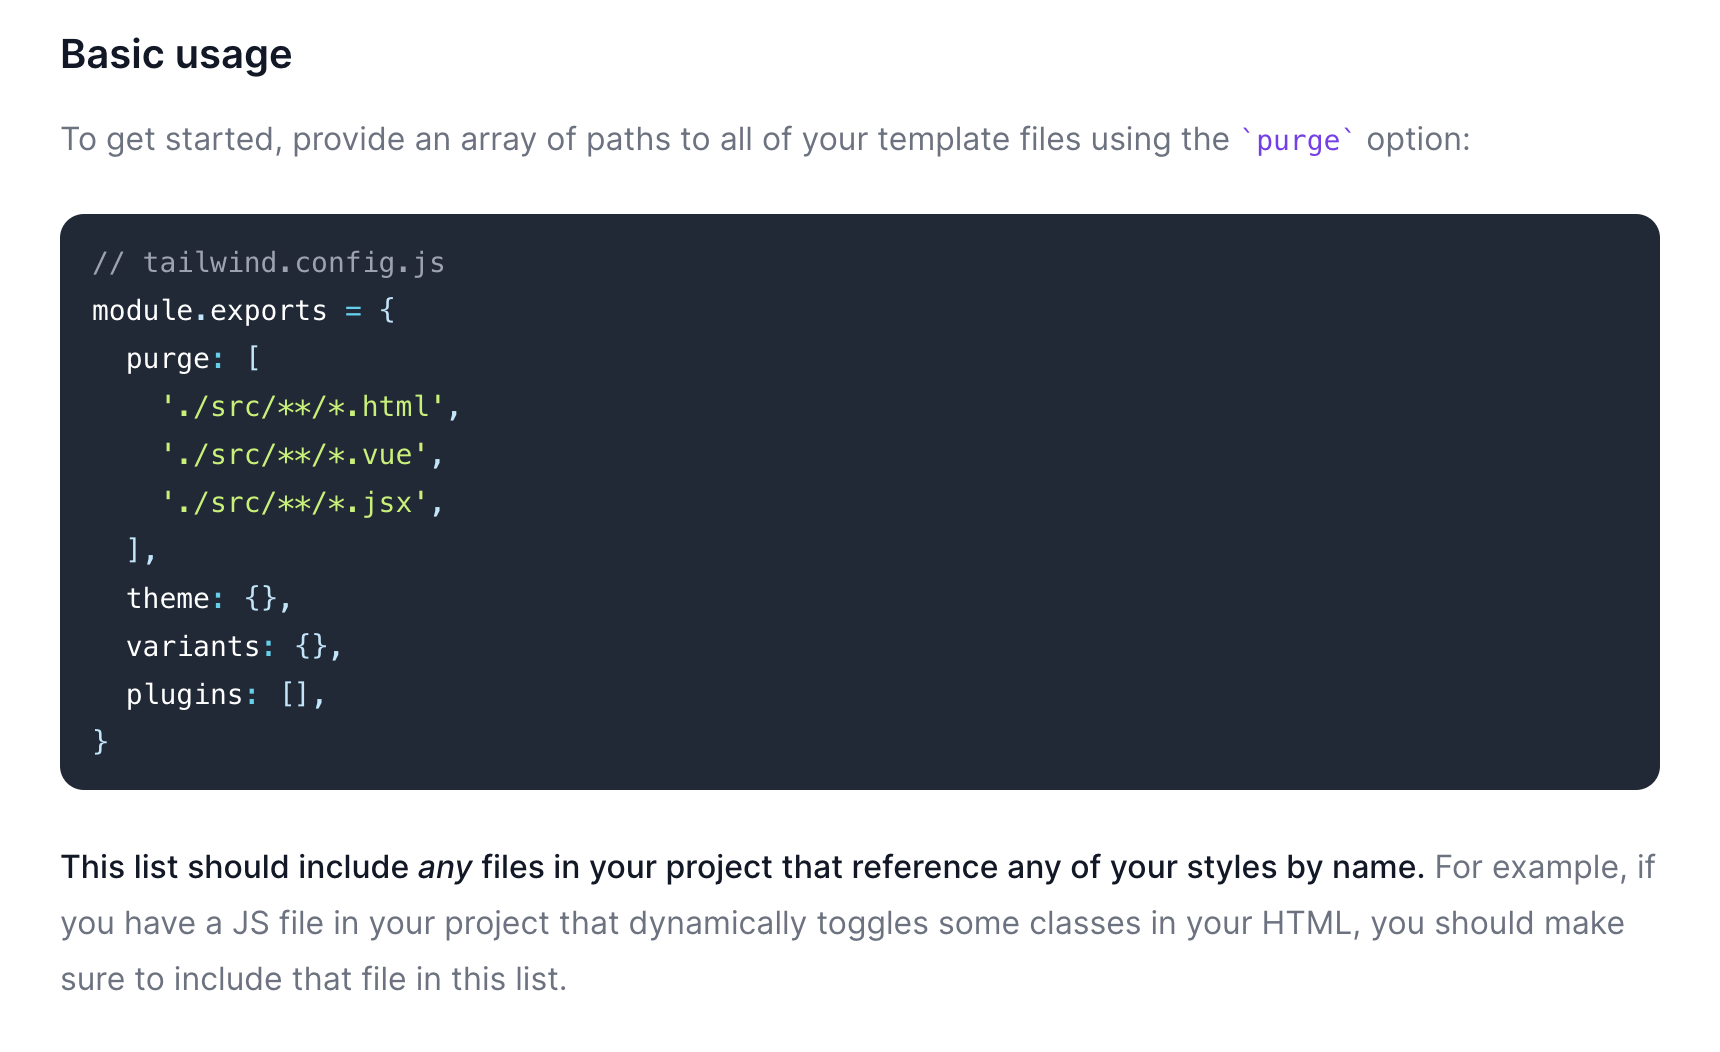1720x1052 pixels.
Task: Click the final closing brace in code
Action: [100, 741]
